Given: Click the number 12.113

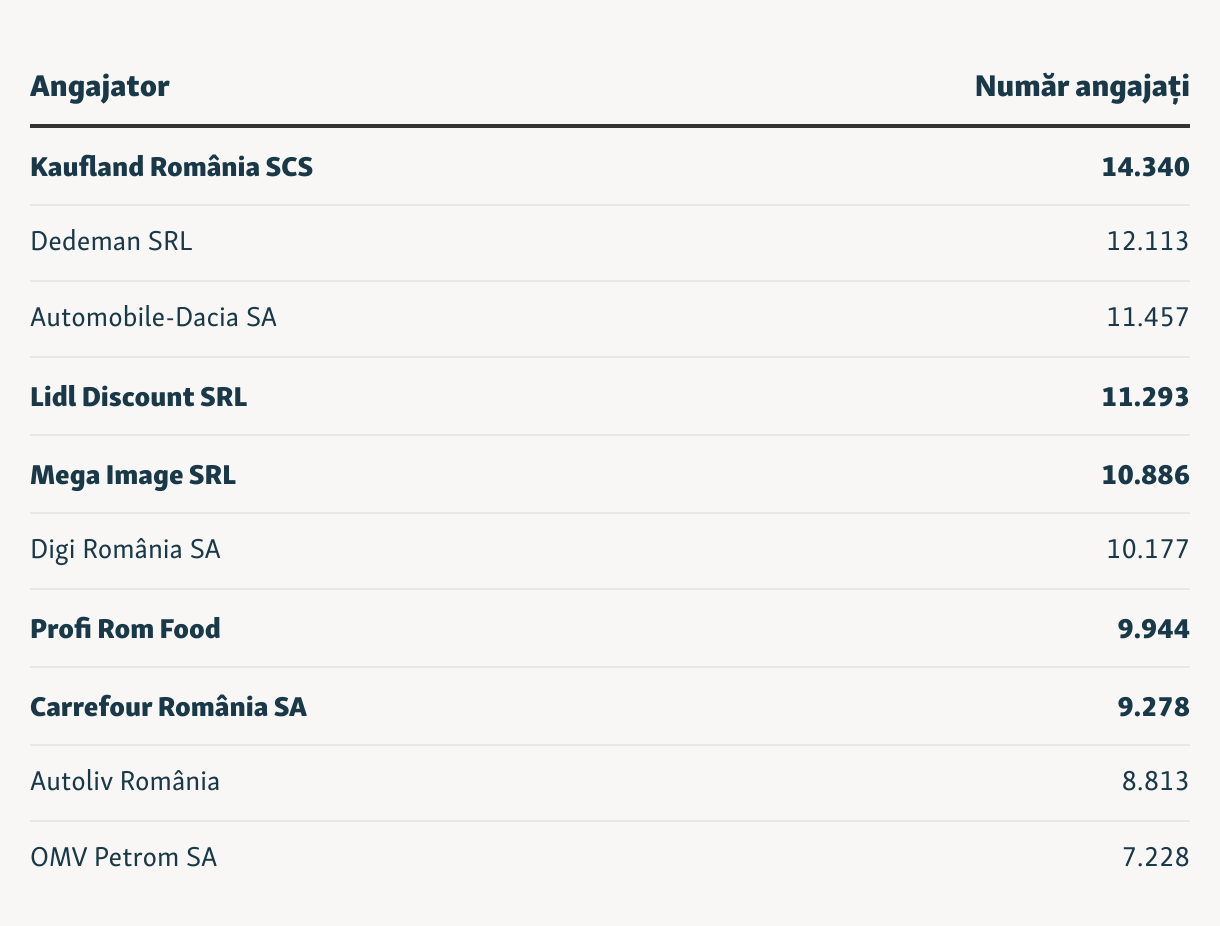Looking at the screenshot, I should coord(1147,241).
